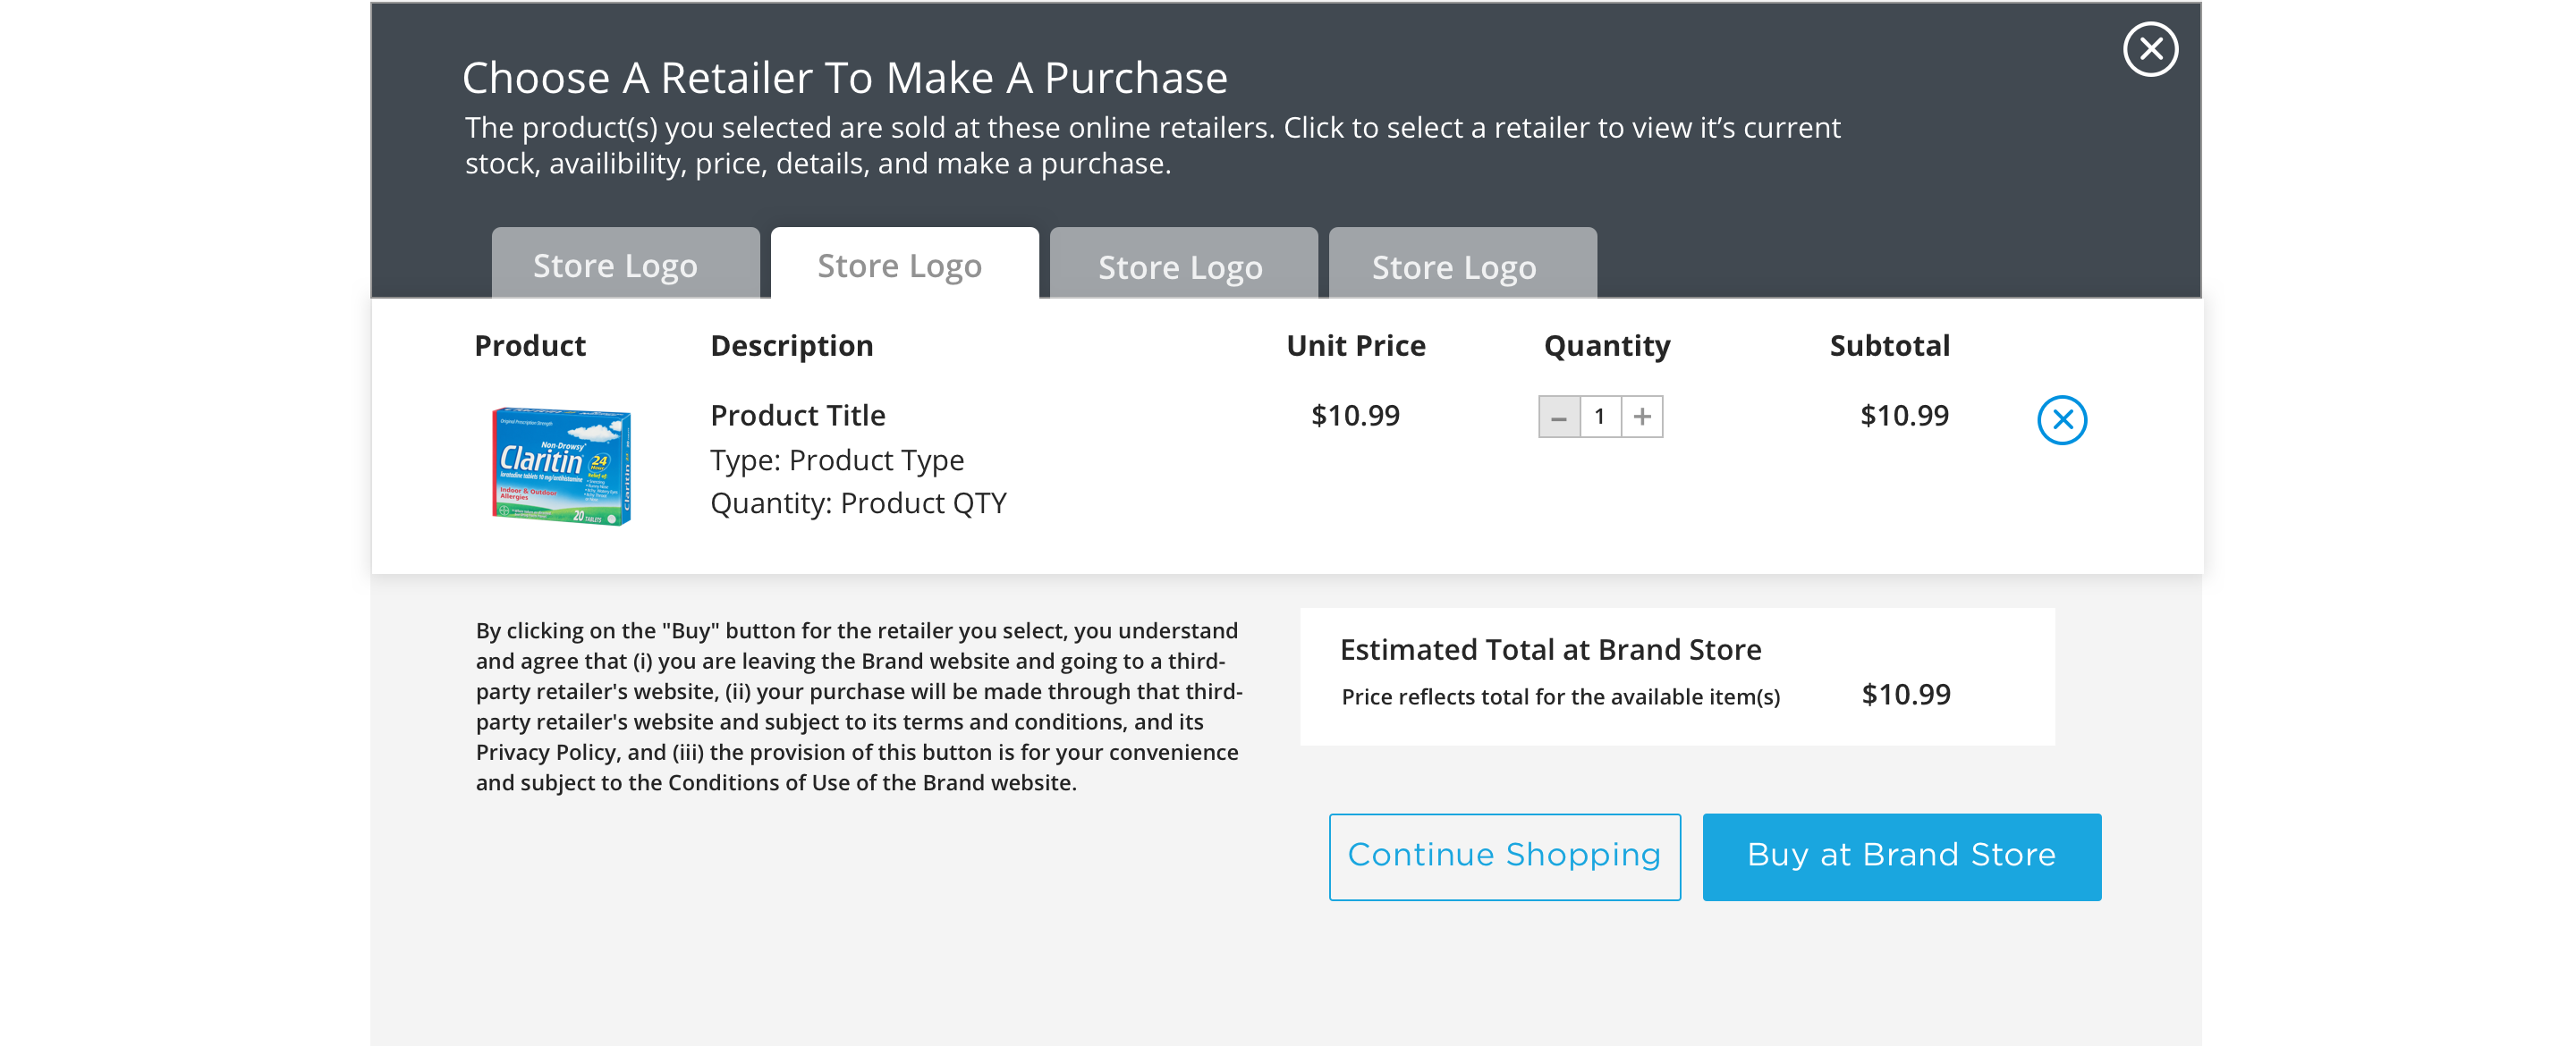2576x1046 pixels.
Task: Close the retailer purchase dialog
Action: [2150, 49]
